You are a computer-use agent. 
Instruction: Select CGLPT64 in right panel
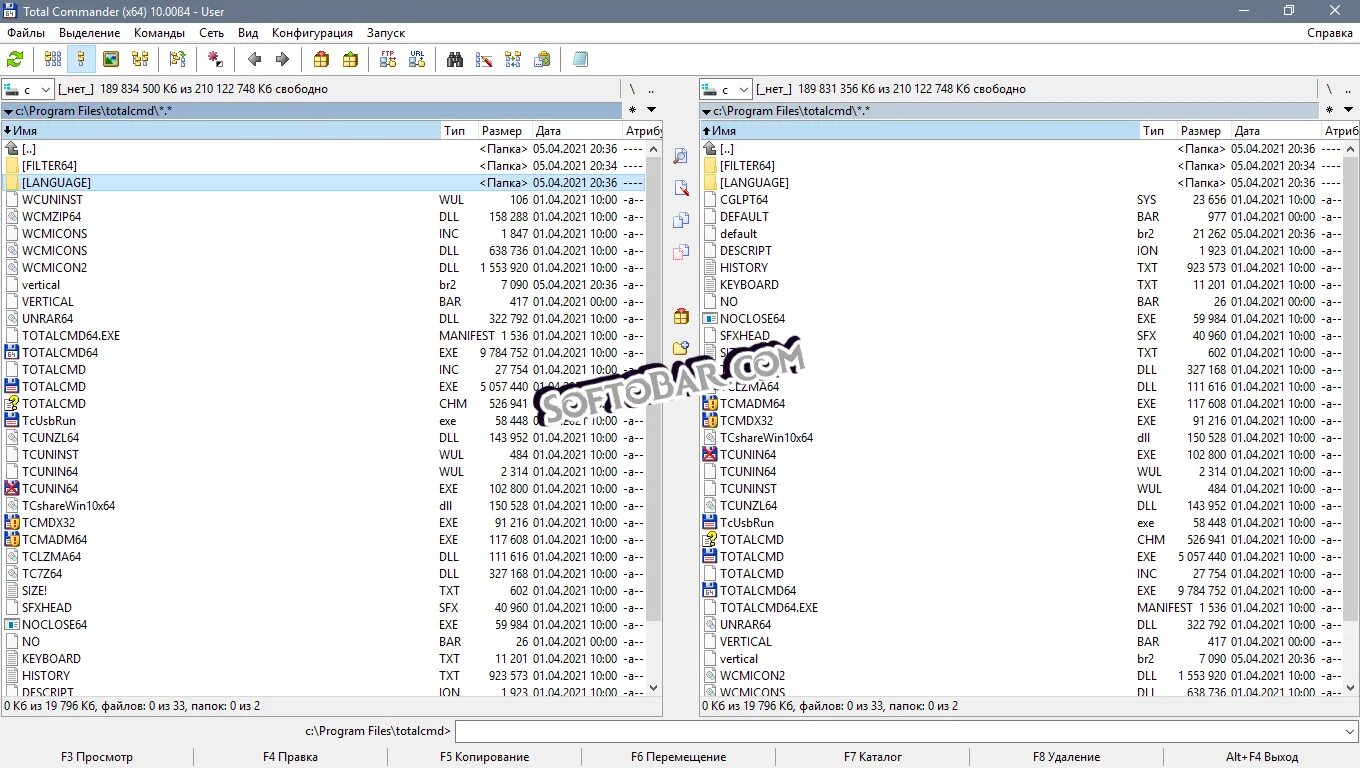pos(1021,200)
